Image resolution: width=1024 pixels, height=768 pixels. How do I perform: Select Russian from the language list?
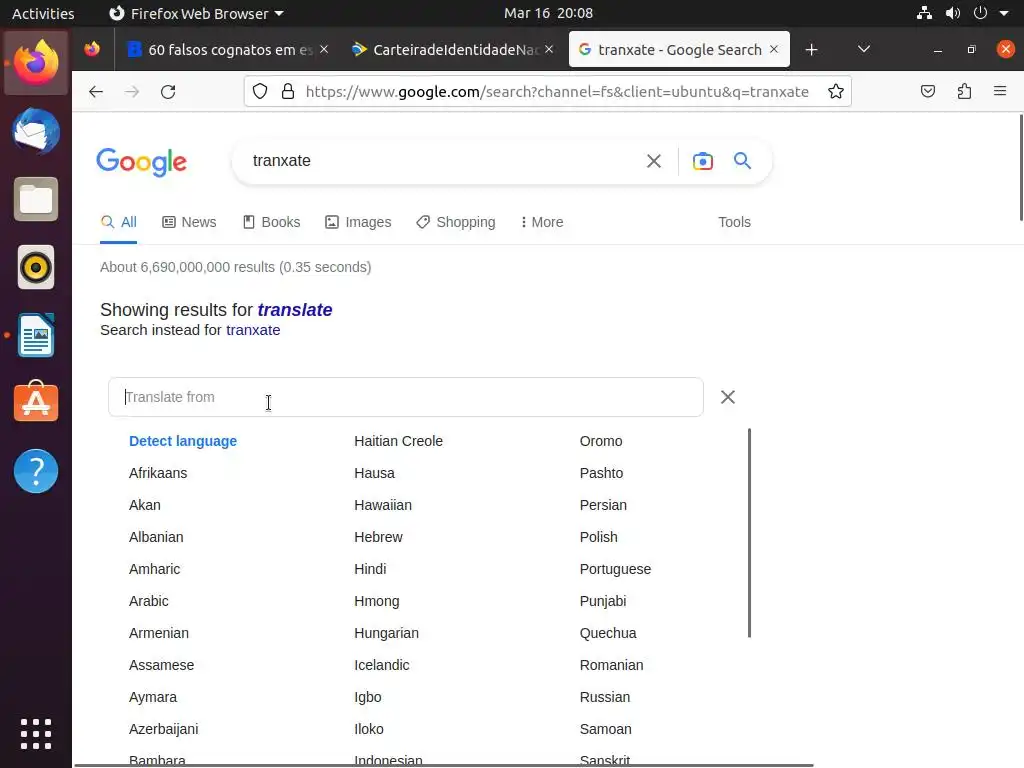click(x=605, y=697)
